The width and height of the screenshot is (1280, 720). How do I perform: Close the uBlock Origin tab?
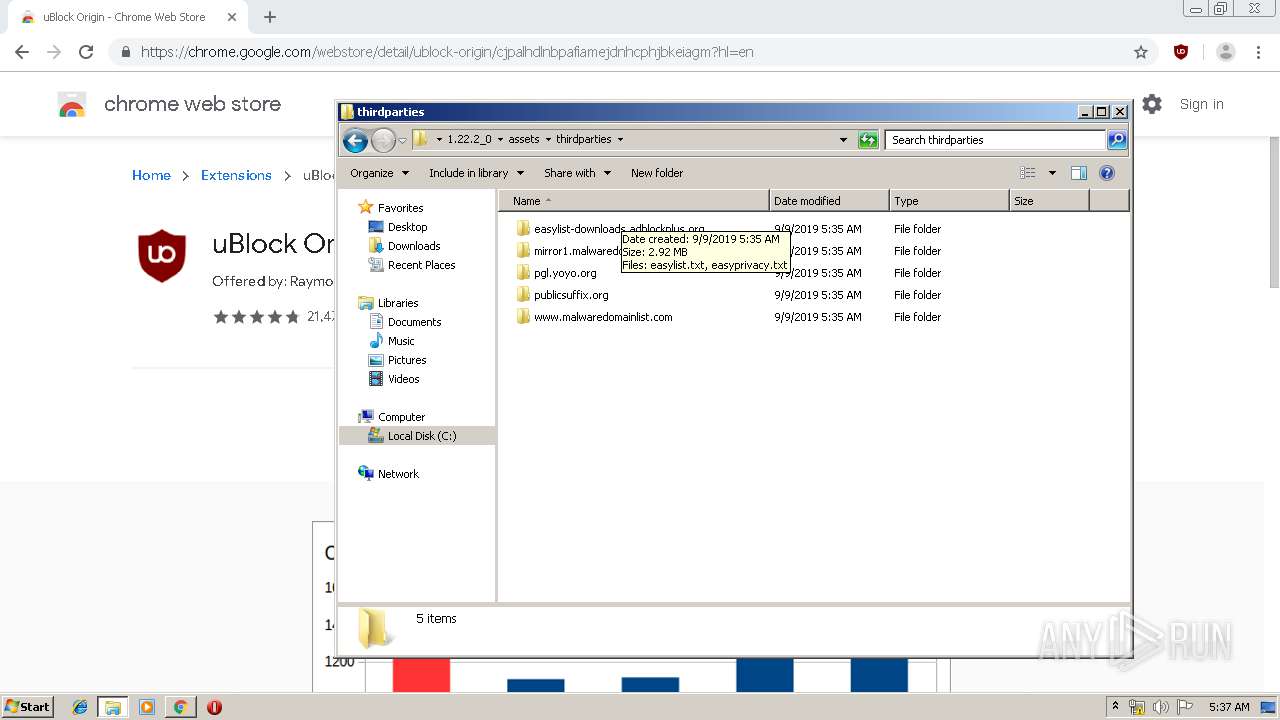point(232,17)
